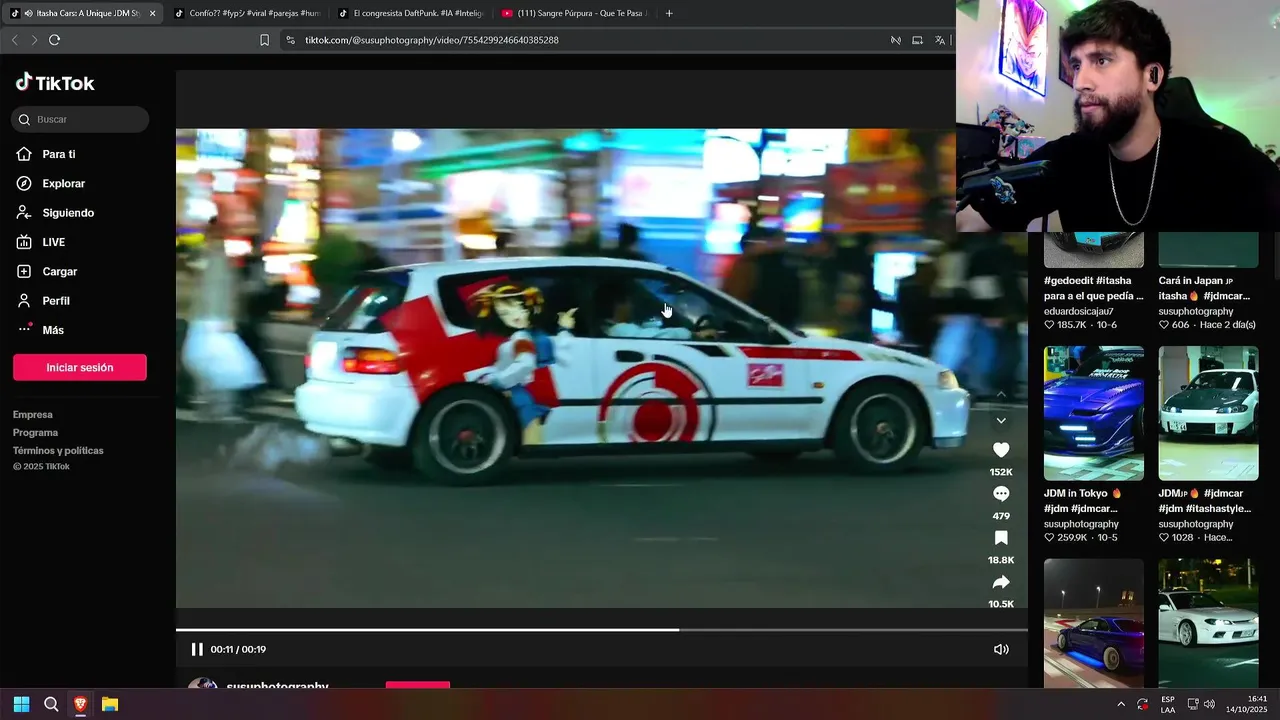
Task: Open eduardosicajau7 profile link
Action: click(x=1079, y=311)
